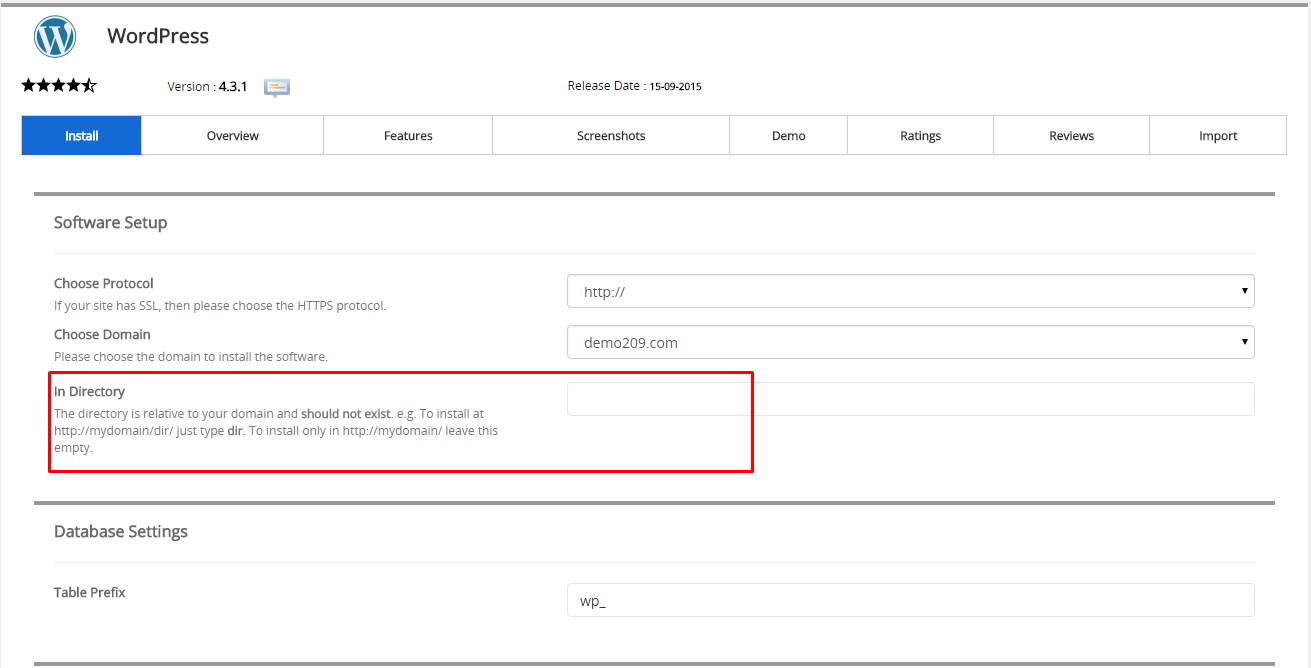Click the In Directory description paragraph
This screenshot has width=1311, height=668.
(276, 430)
